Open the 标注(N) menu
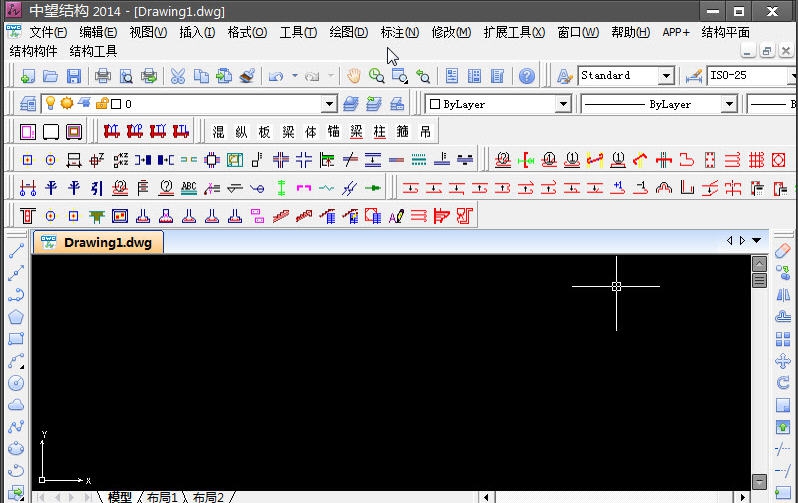 coord(400,33)
